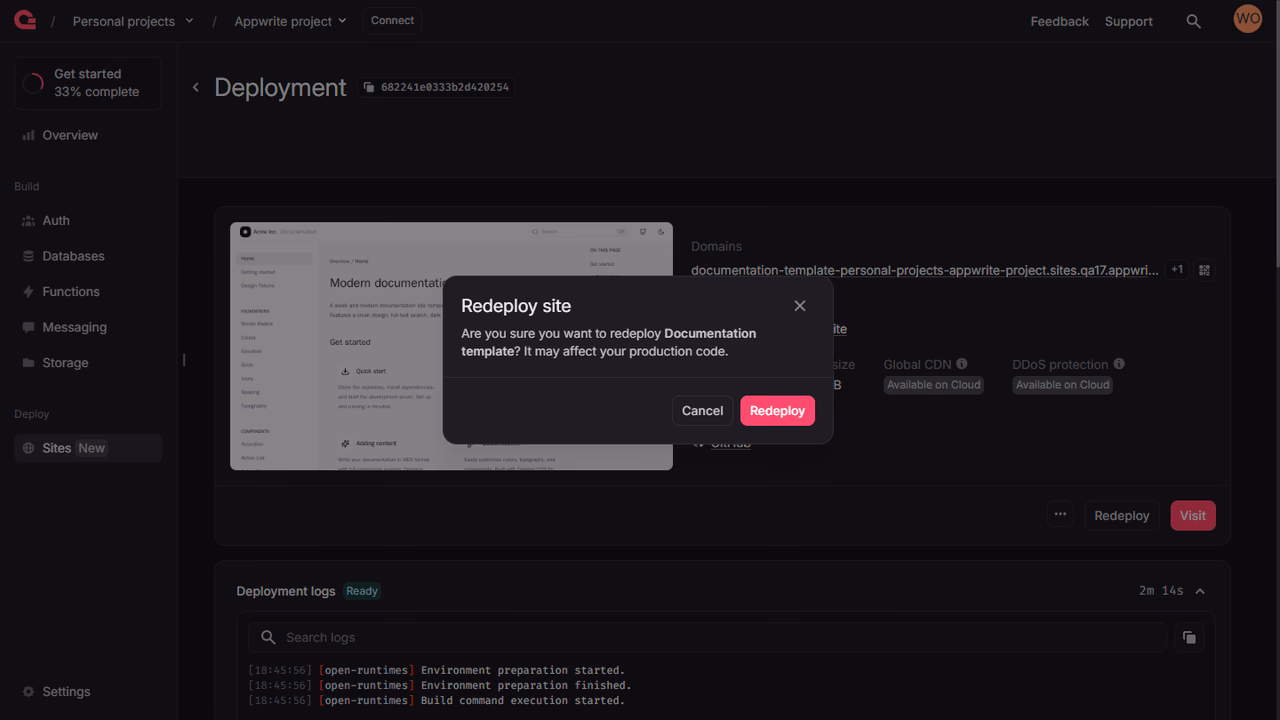Image resolution: width=1280 pixels, height=720 pixels.
Task: Open the WO user avatar menu
Action: click(x=1248, y=19)
